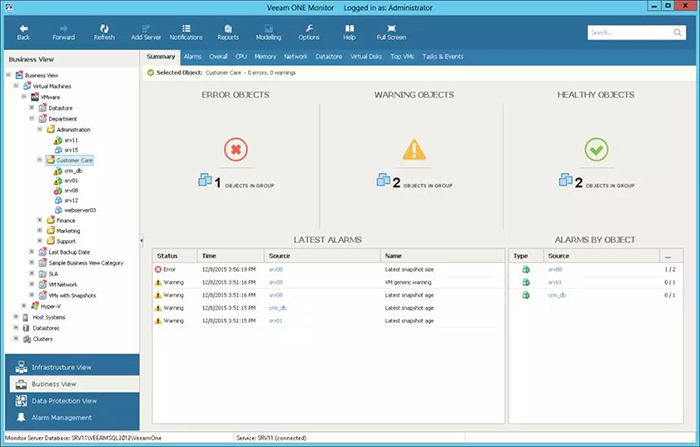Screen dimensions: 700x447
Task: Open the Add Server tool
Action: [144, 31]
